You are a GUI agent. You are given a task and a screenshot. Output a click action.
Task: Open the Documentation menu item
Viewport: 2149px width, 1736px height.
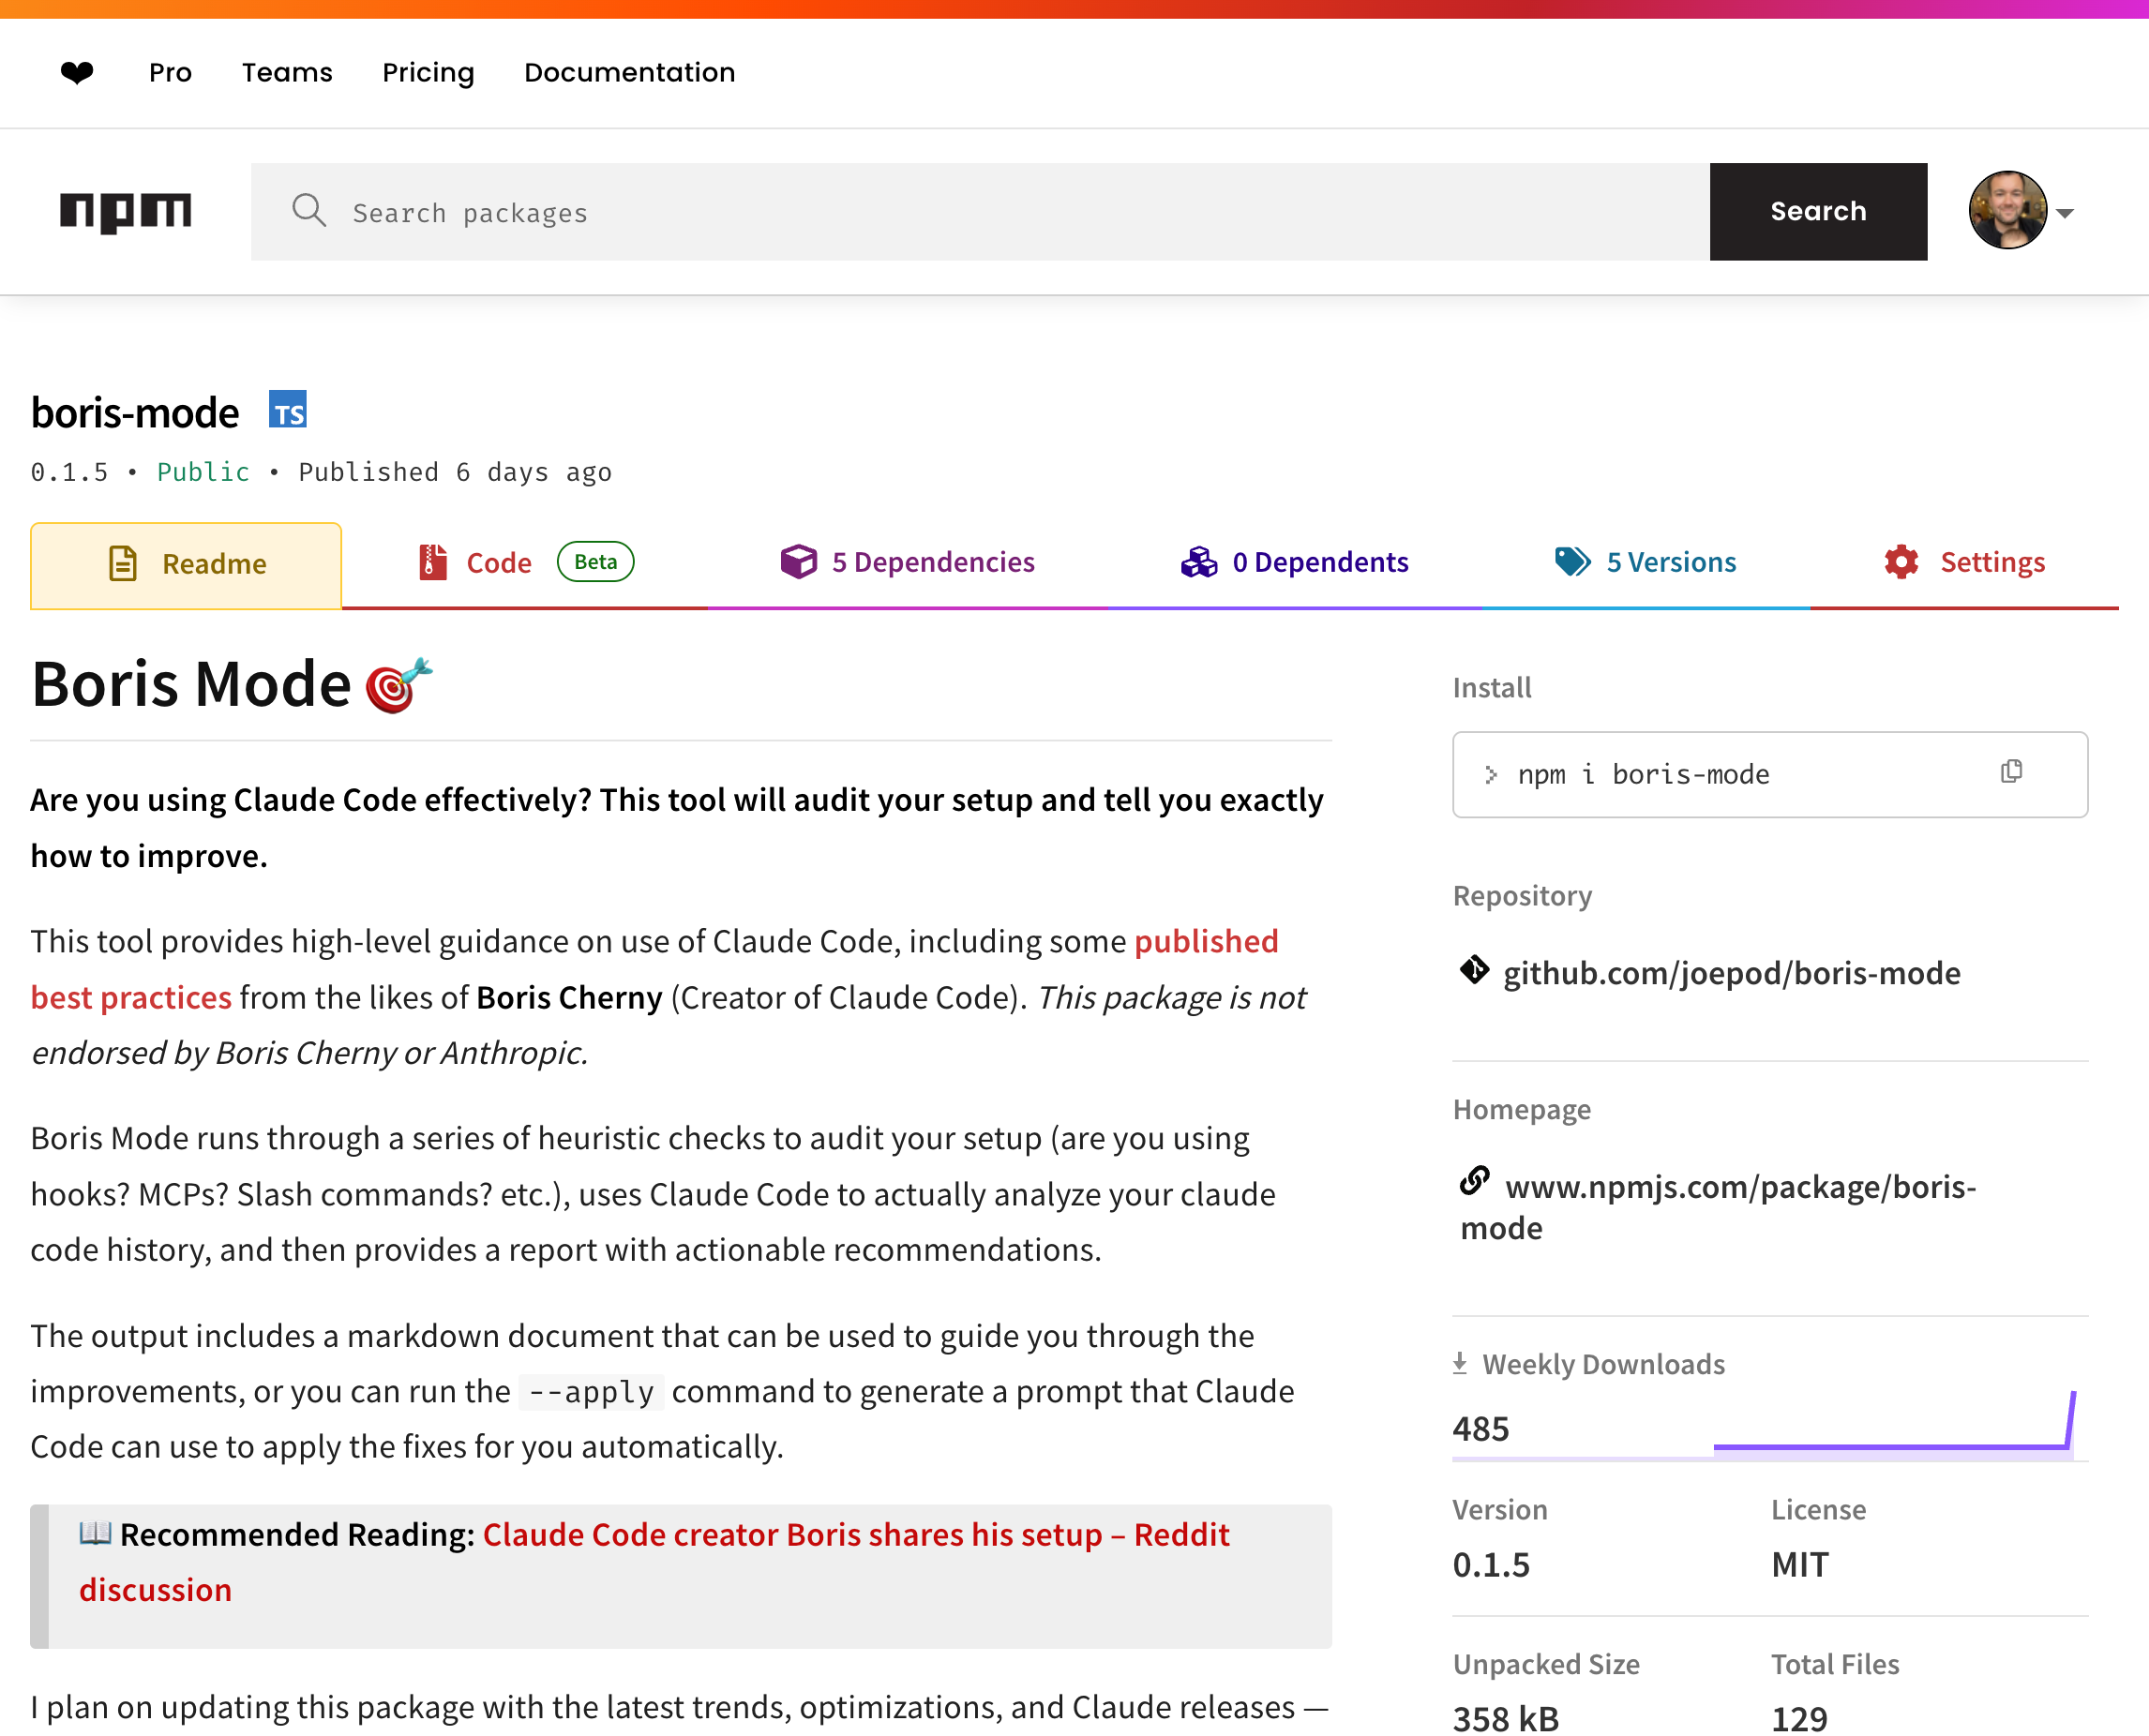coord(630,72)
